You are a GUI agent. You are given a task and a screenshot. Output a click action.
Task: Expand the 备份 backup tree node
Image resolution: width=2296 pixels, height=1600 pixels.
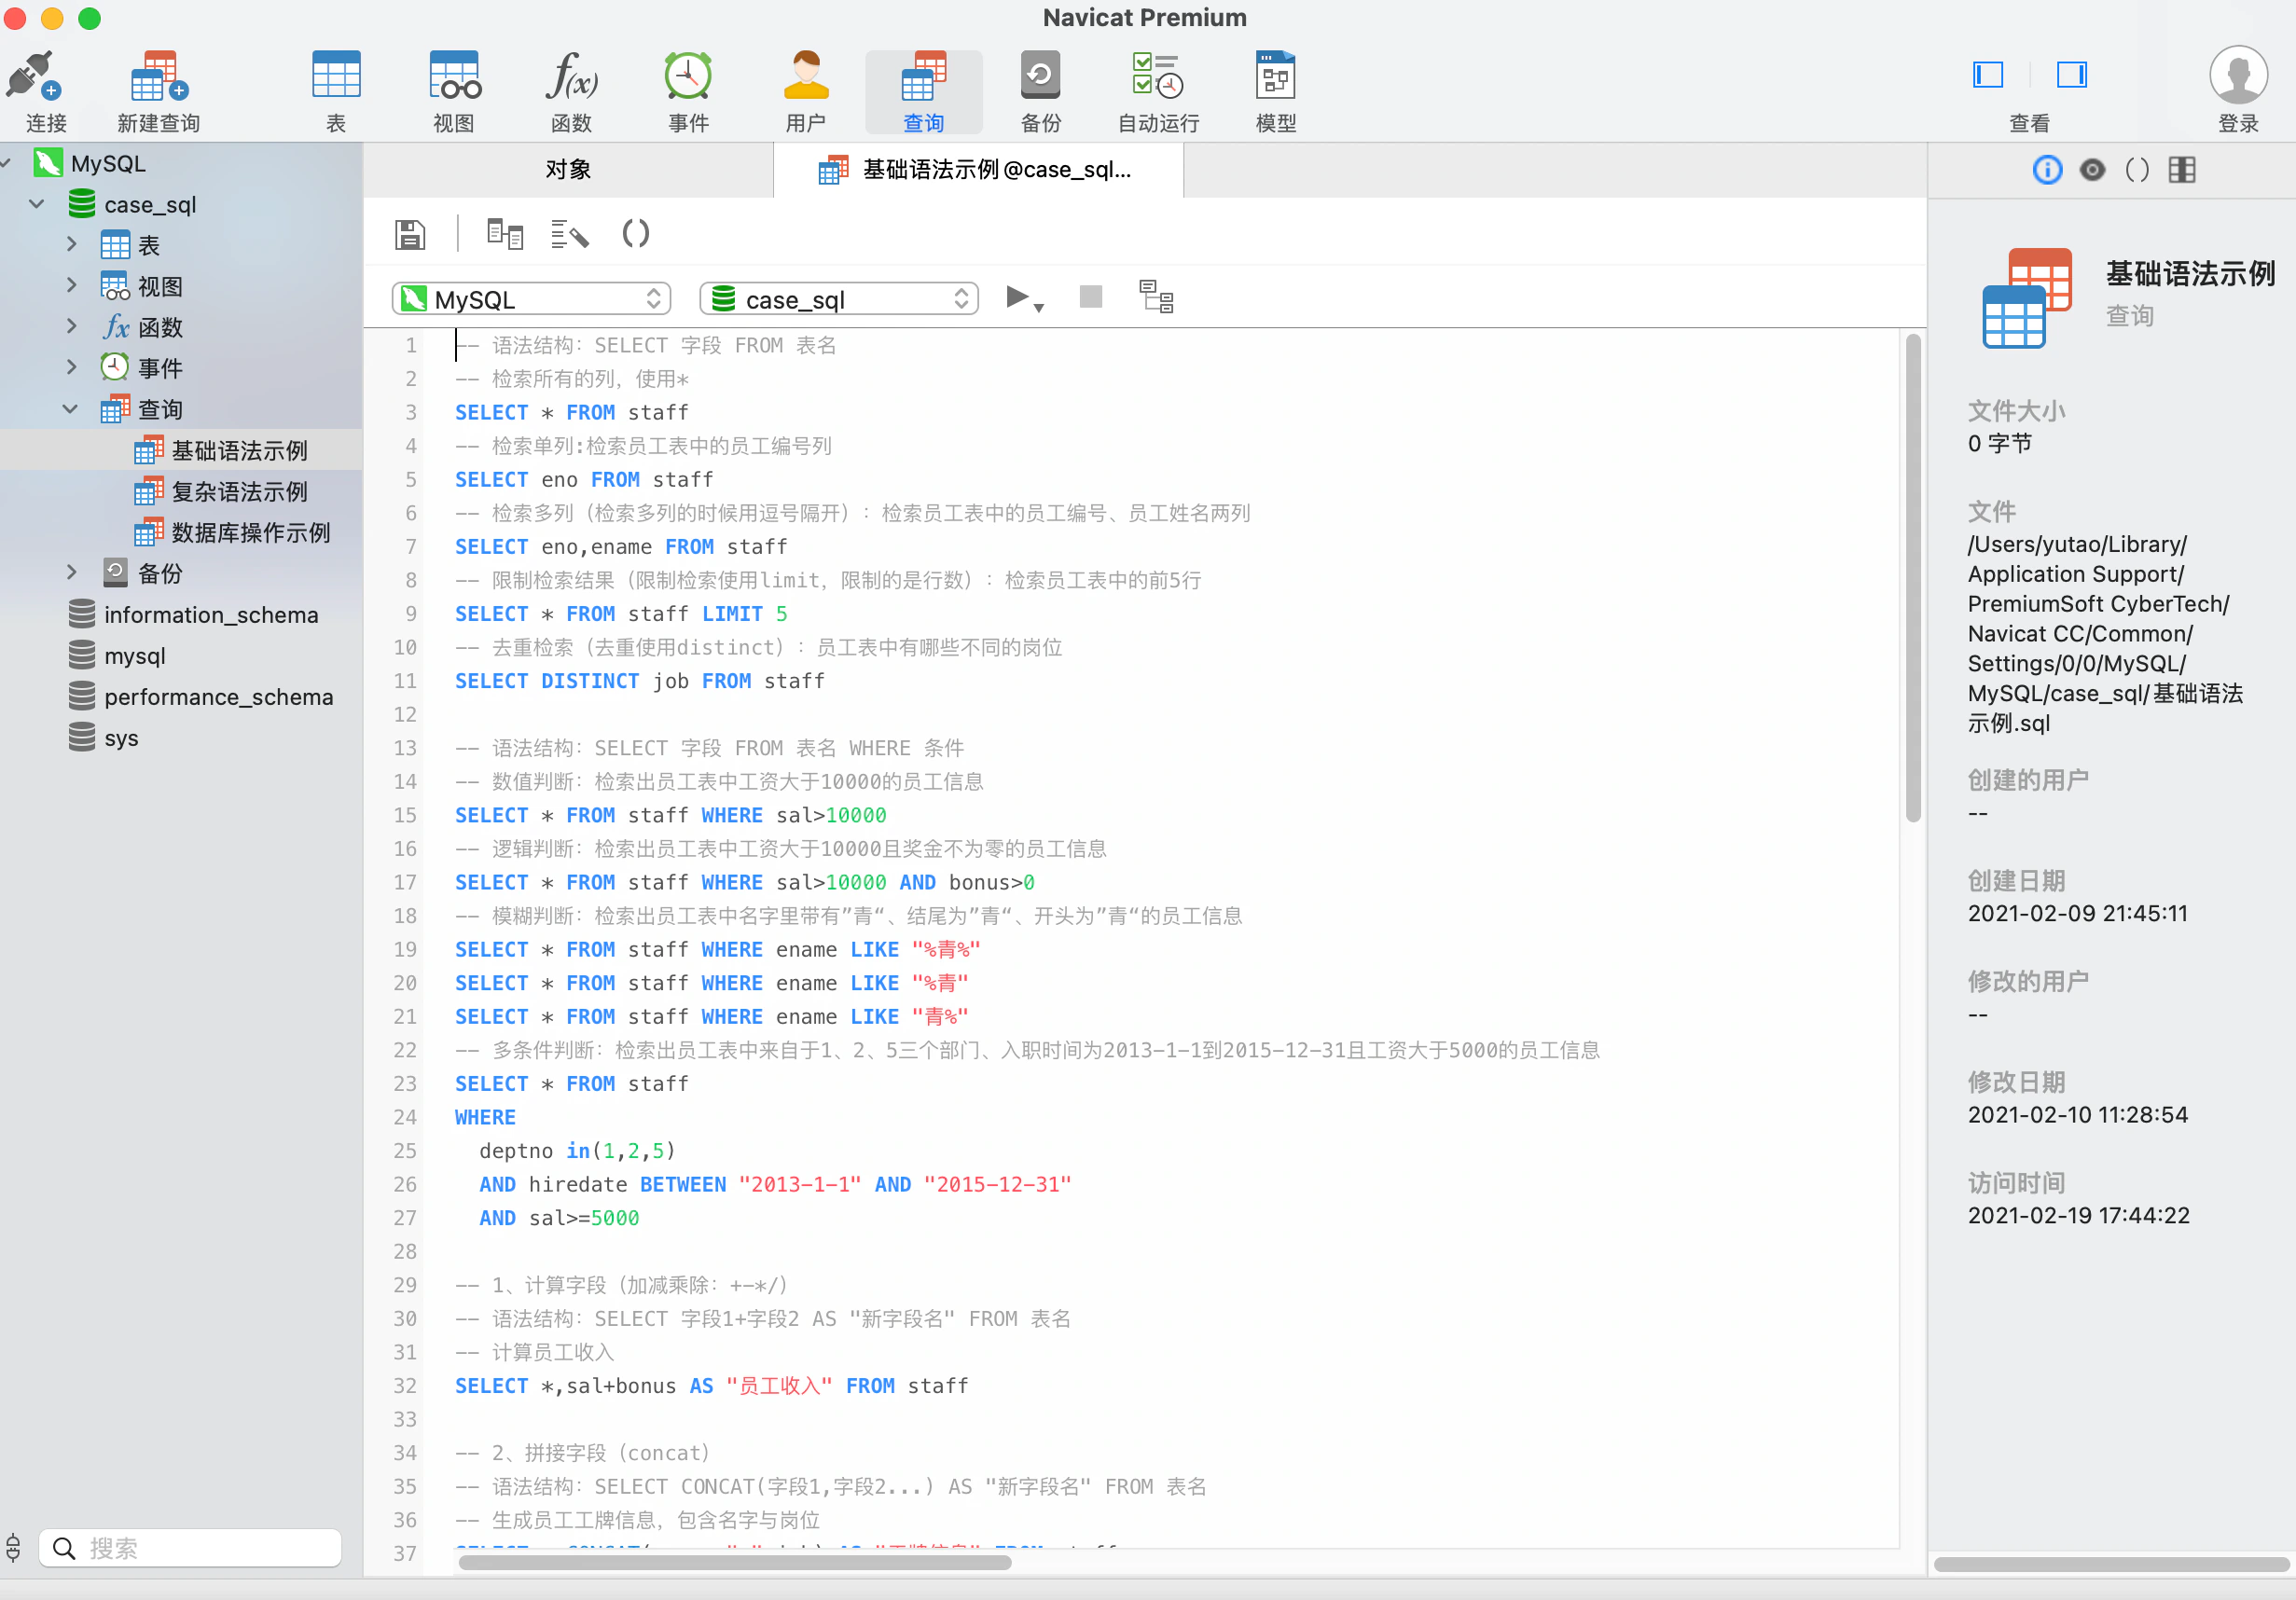click(x=71, y=572)
